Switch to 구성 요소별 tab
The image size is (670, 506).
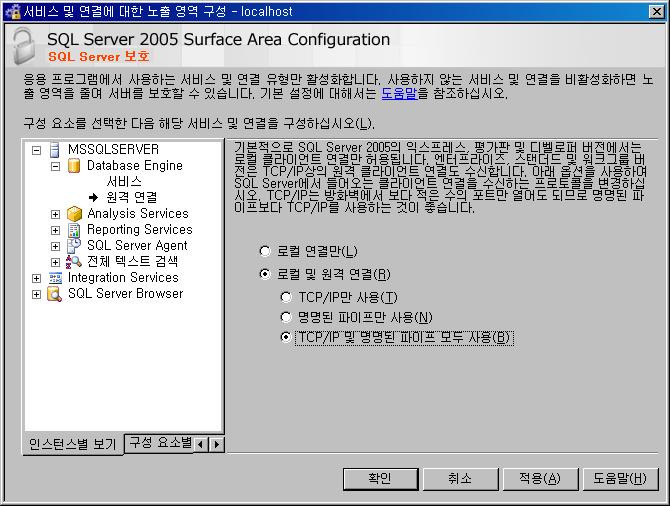point(159,443)
